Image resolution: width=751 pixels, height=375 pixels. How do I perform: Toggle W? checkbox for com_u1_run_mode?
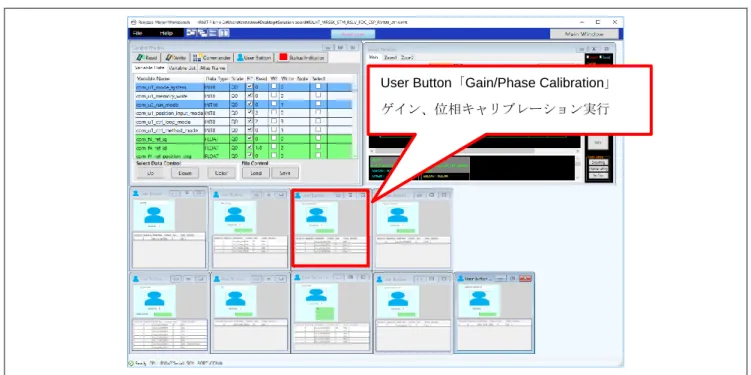[x=273, y=104]
